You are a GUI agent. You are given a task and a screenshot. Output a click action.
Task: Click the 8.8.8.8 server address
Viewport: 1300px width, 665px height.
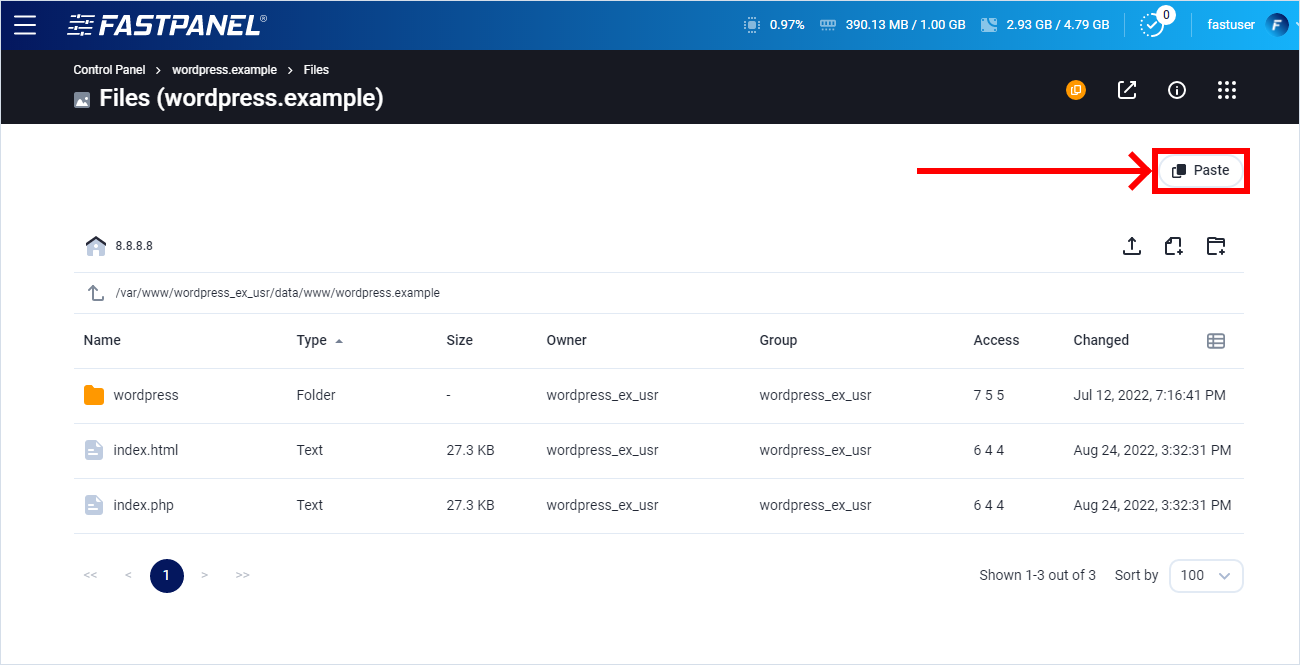(x=134, y=246)
